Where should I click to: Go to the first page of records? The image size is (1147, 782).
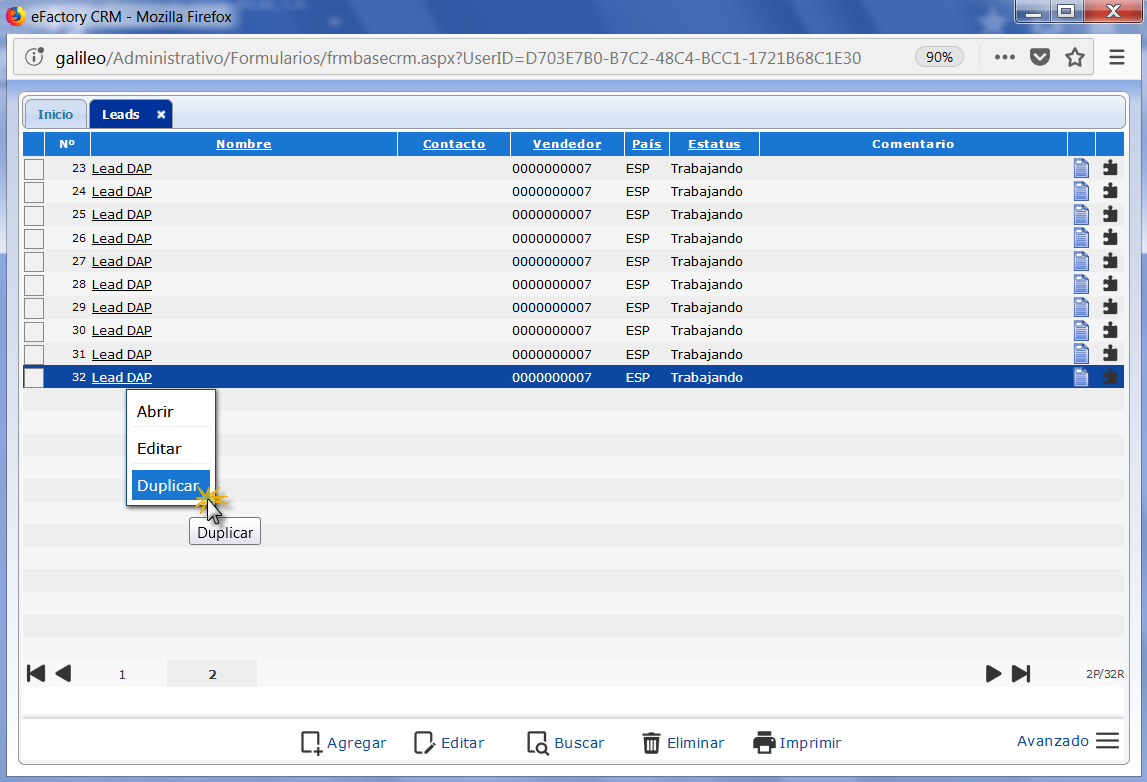pos(36,674)
